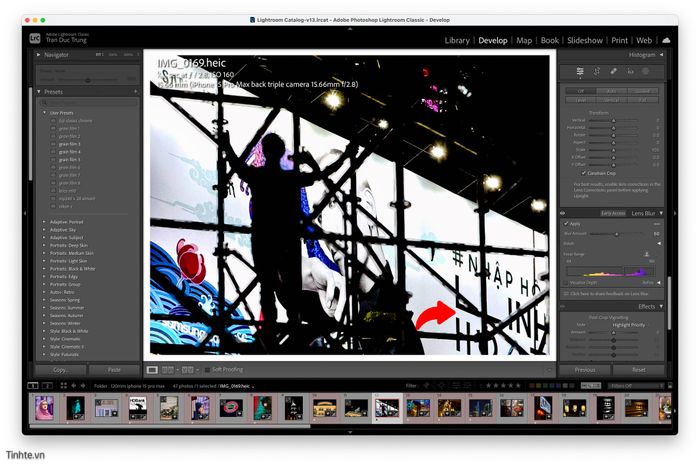700x464 pixels.
Task: Click the flagged filter icon
Action: [426, 385]
